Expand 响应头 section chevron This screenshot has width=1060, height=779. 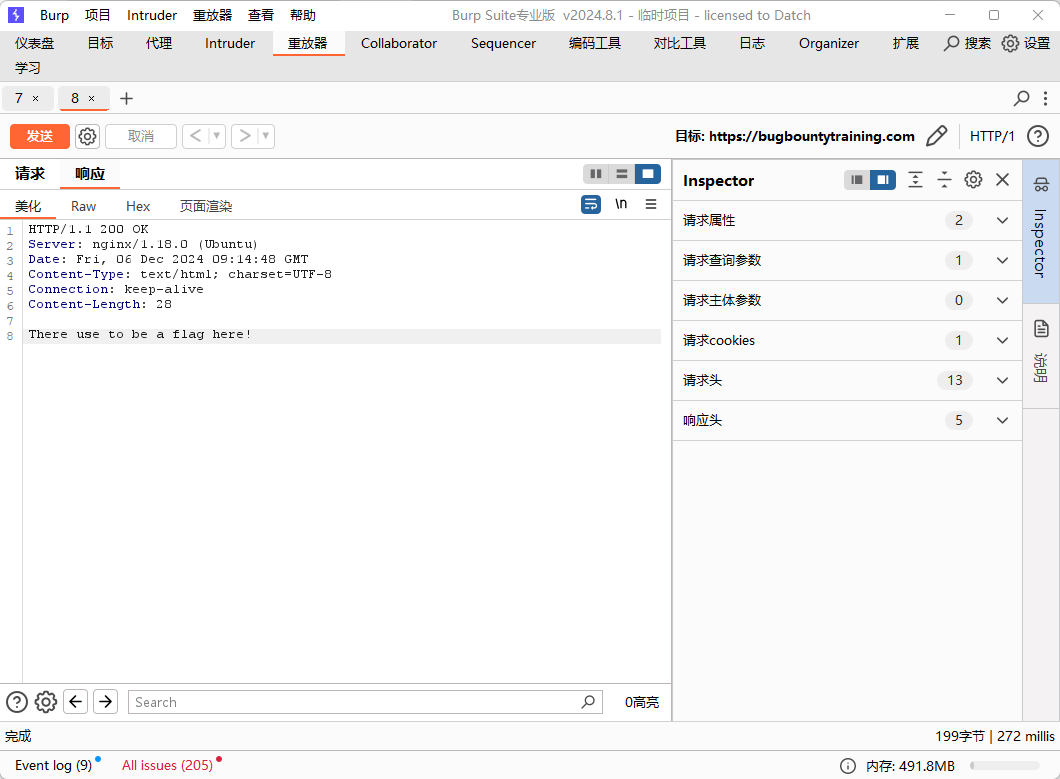click(x=1003, y=420)
